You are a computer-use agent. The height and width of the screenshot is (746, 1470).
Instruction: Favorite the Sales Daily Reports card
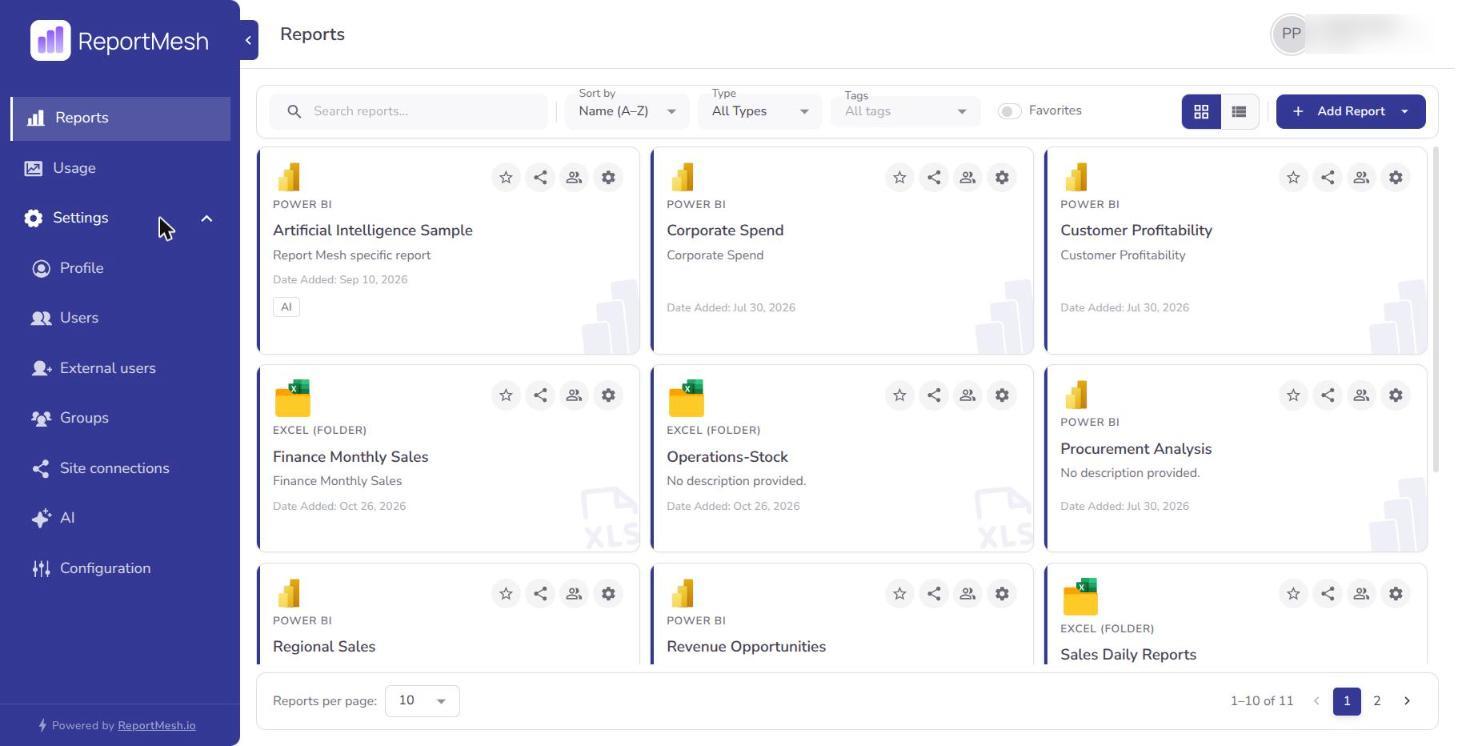tap(1293, 593)
